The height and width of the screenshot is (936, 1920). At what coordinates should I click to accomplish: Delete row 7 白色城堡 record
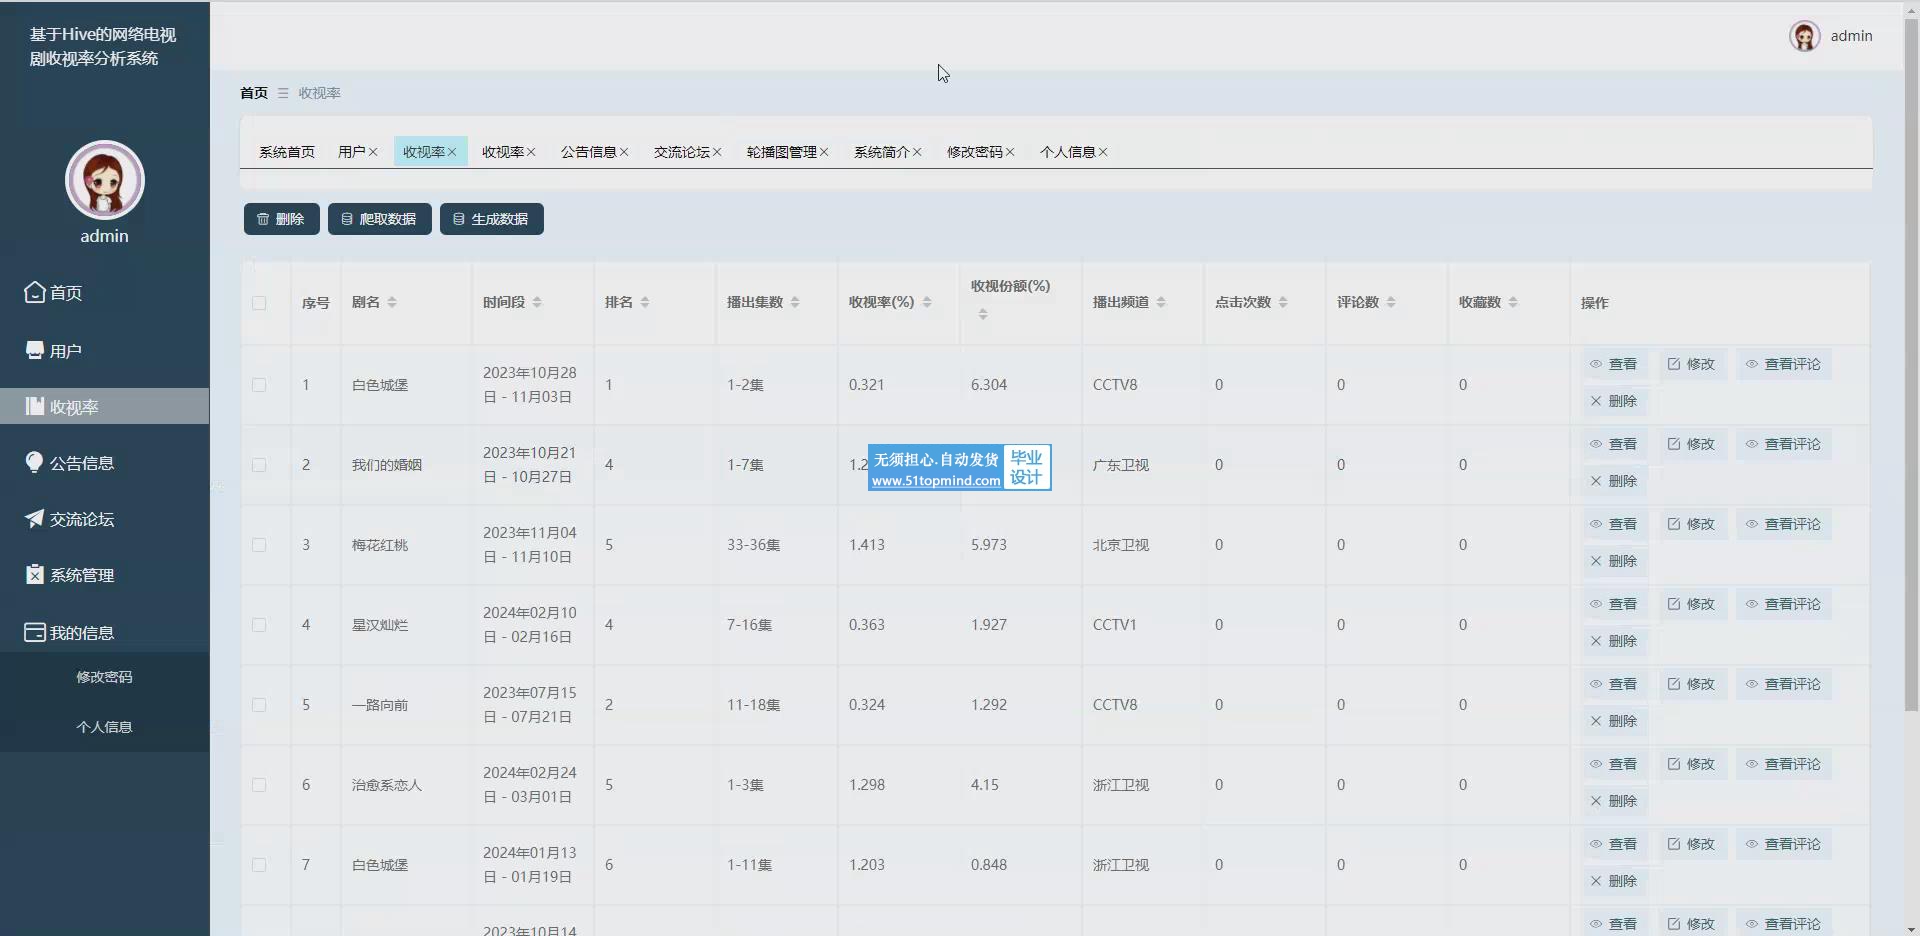1613,881
